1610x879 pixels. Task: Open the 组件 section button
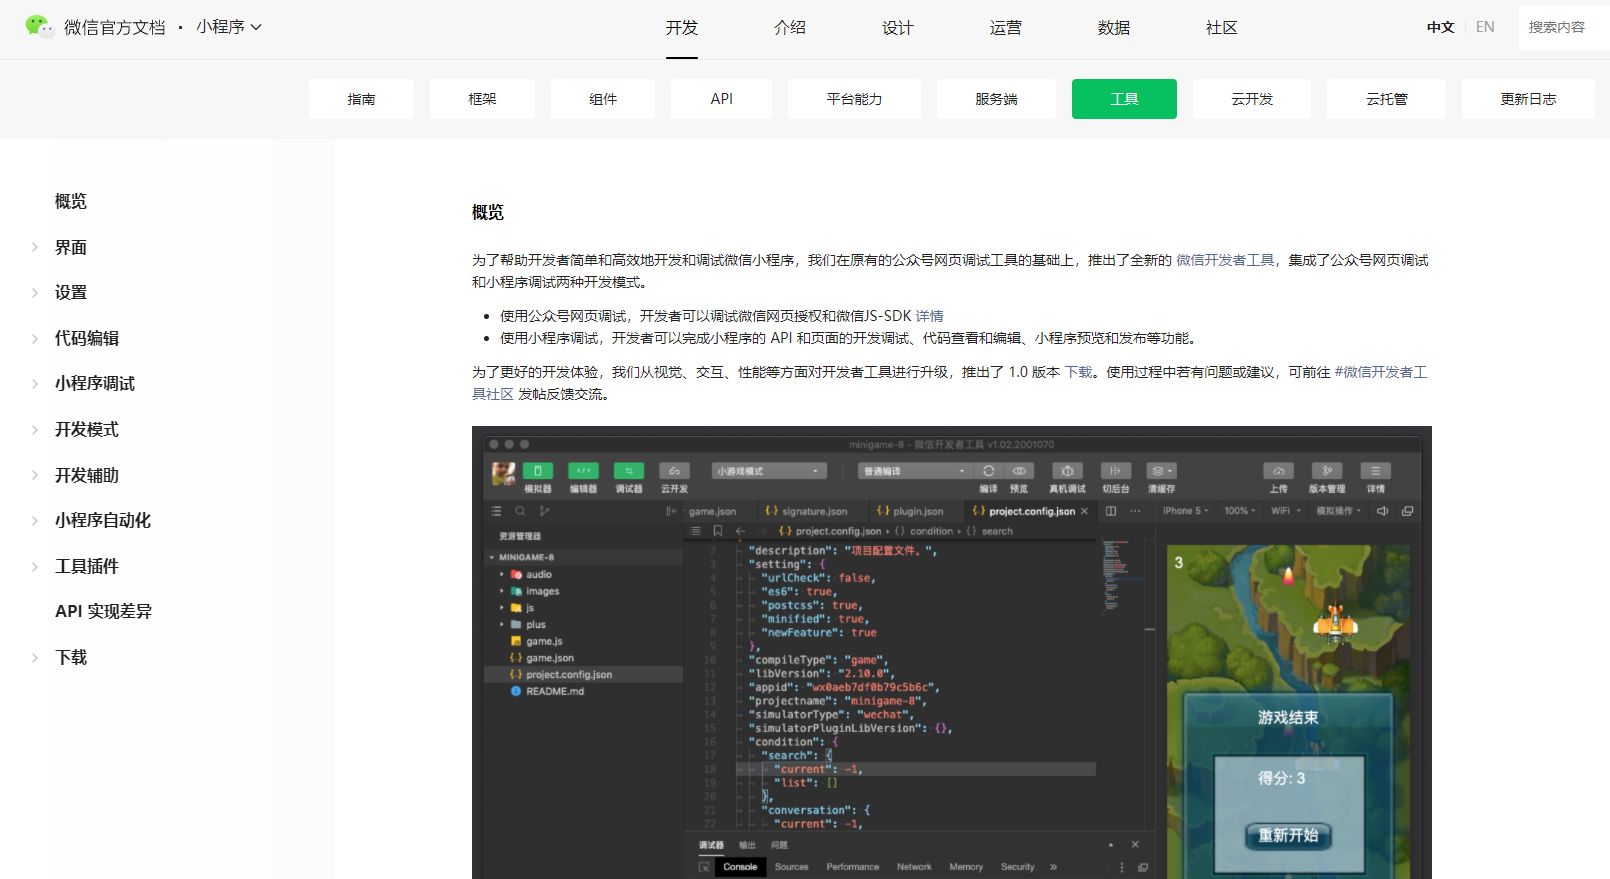(603, 99)
